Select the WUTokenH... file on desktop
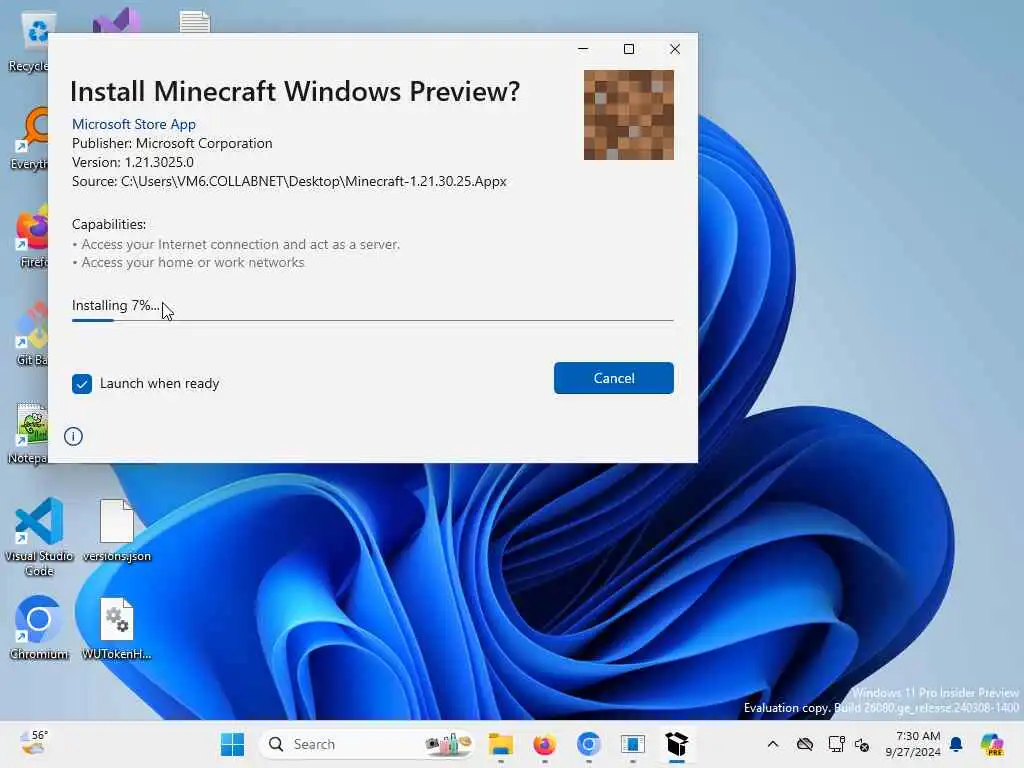This screenshot has width=1024, height=768. (117, 628)
